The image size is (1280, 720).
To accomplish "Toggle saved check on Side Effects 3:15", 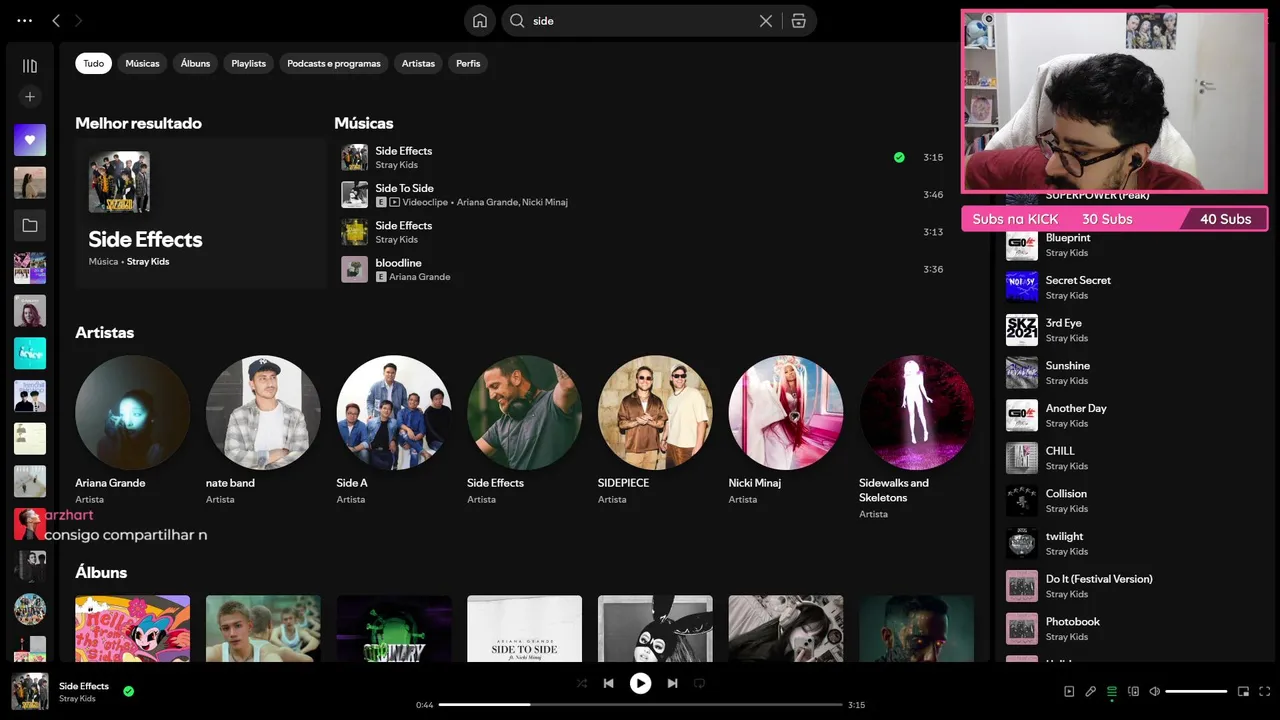I will click(899, 157).
